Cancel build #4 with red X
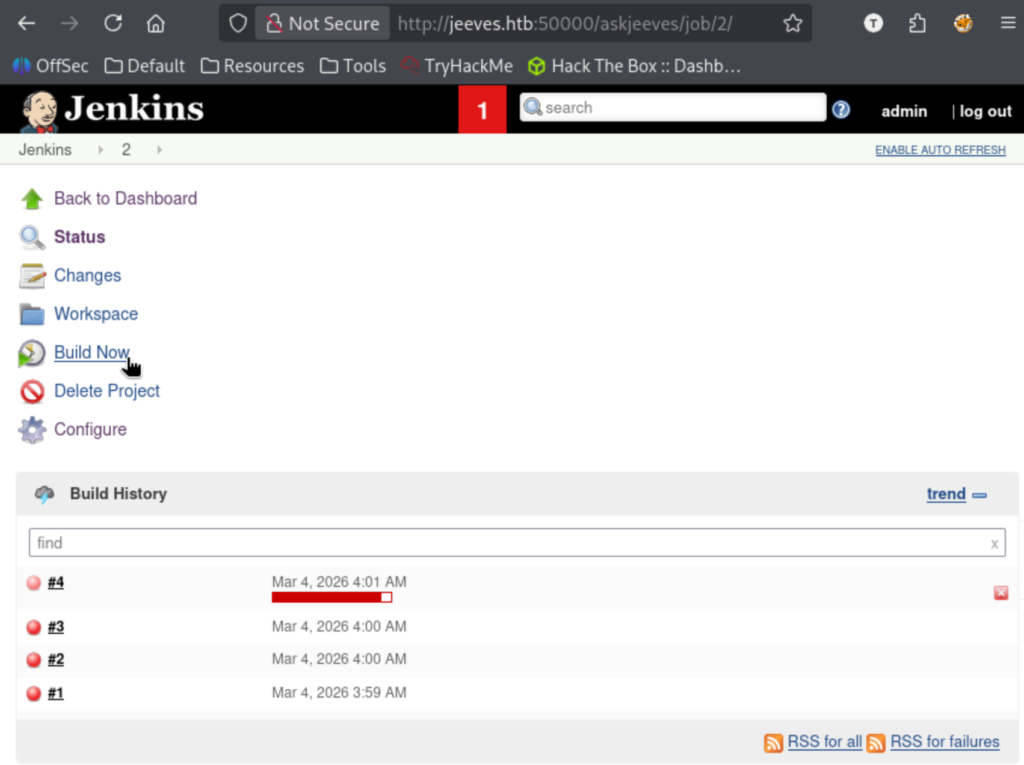 tap(1000, 593)
